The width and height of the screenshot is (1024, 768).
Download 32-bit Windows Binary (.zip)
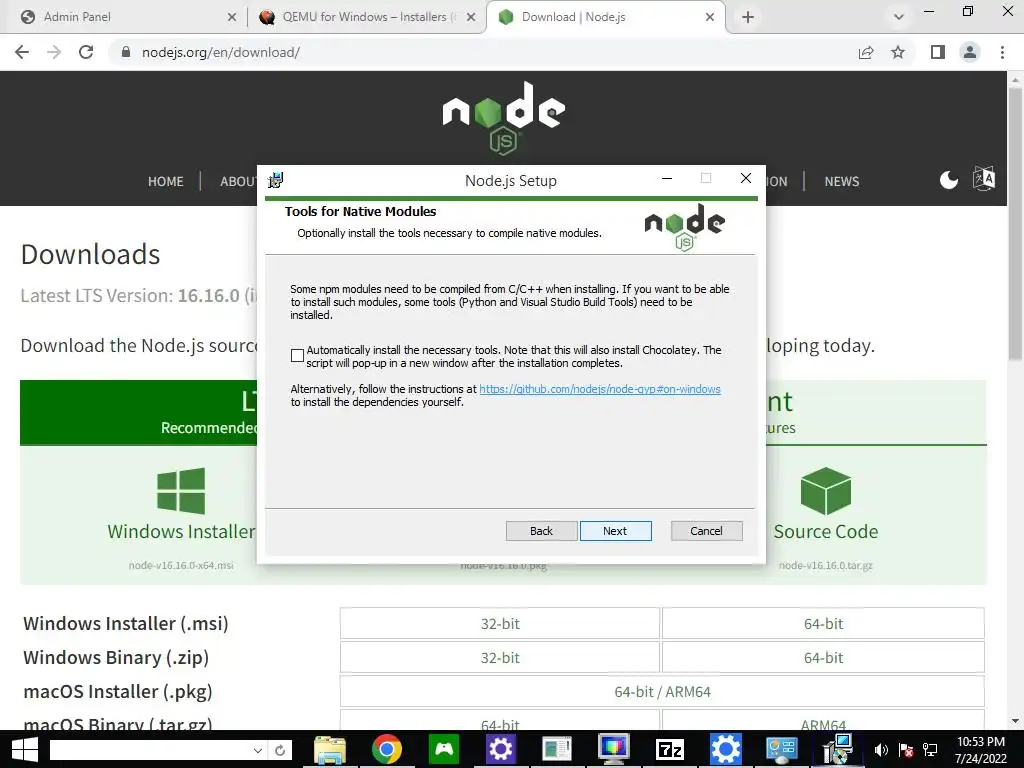(500, 658)
